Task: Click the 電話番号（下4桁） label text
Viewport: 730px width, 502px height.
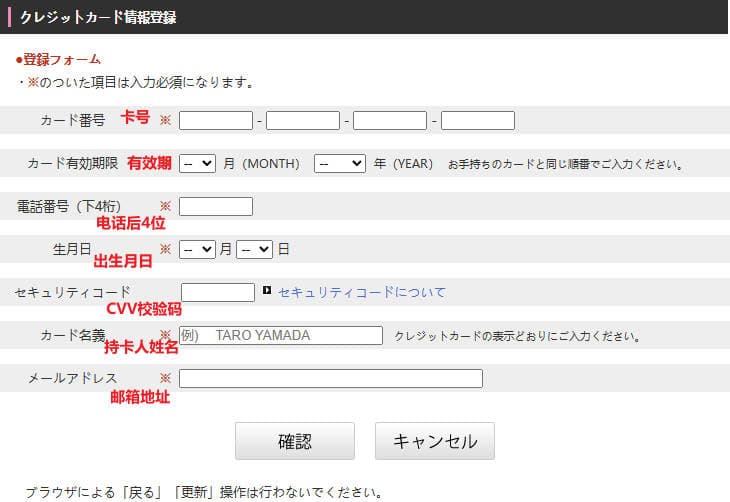Action: pyautogui.click(x=69, y=206)
